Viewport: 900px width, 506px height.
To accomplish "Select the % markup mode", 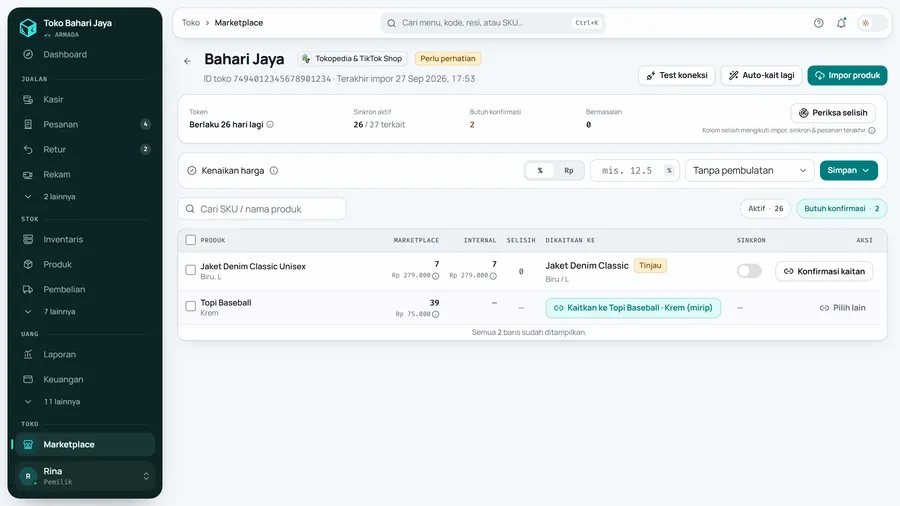I will pyautogui.click(x=540, y=170).
